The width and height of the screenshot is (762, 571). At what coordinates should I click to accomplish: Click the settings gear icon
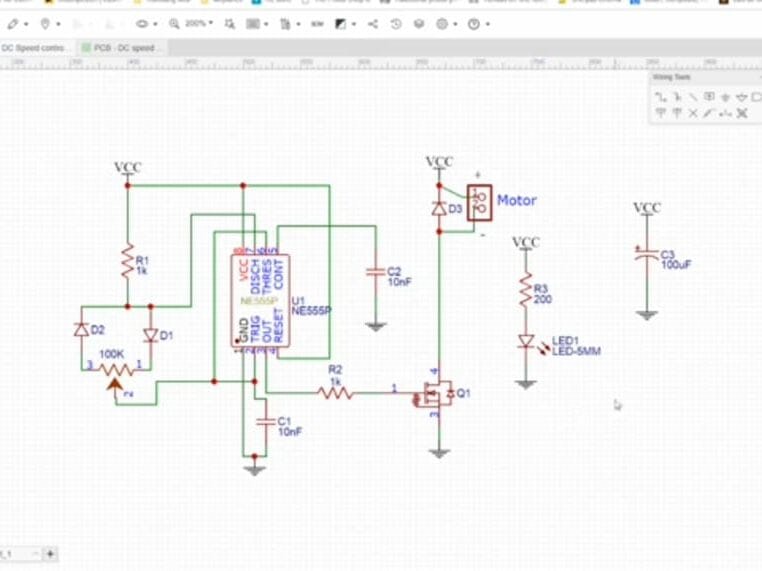(442, 24)
